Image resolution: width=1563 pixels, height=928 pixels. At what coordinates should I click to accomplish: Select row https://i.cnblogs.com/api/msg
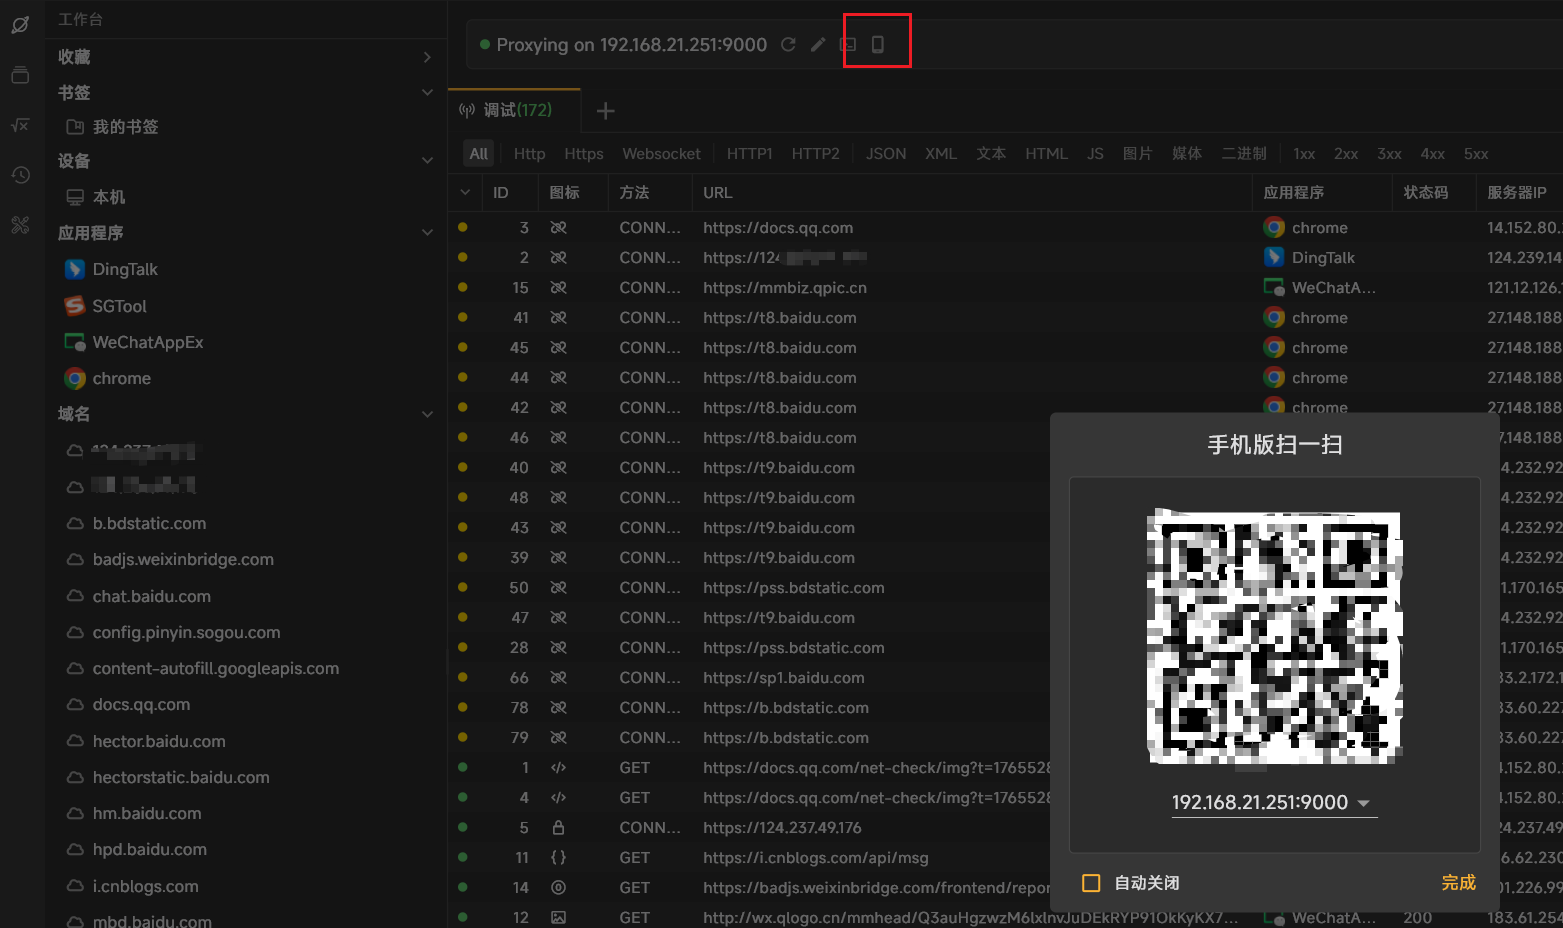[1005, 857]
